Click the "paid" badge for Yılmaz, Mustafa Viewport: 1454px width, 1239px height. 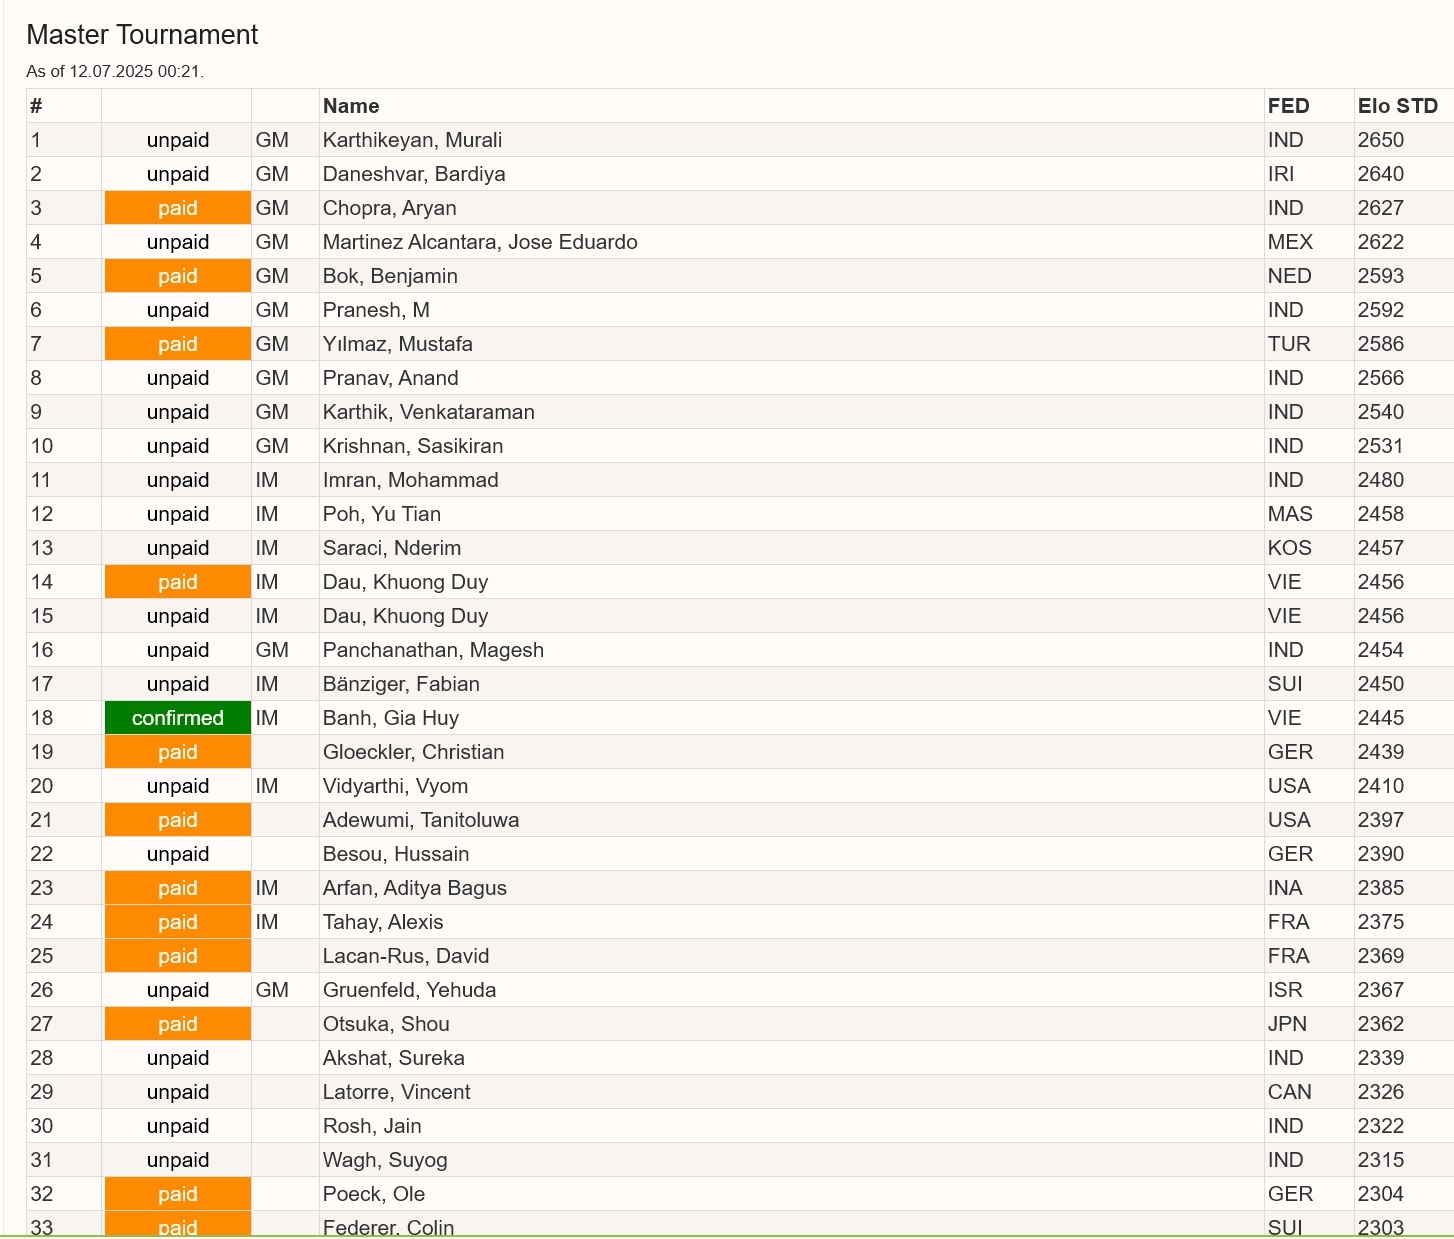[178, 344]
